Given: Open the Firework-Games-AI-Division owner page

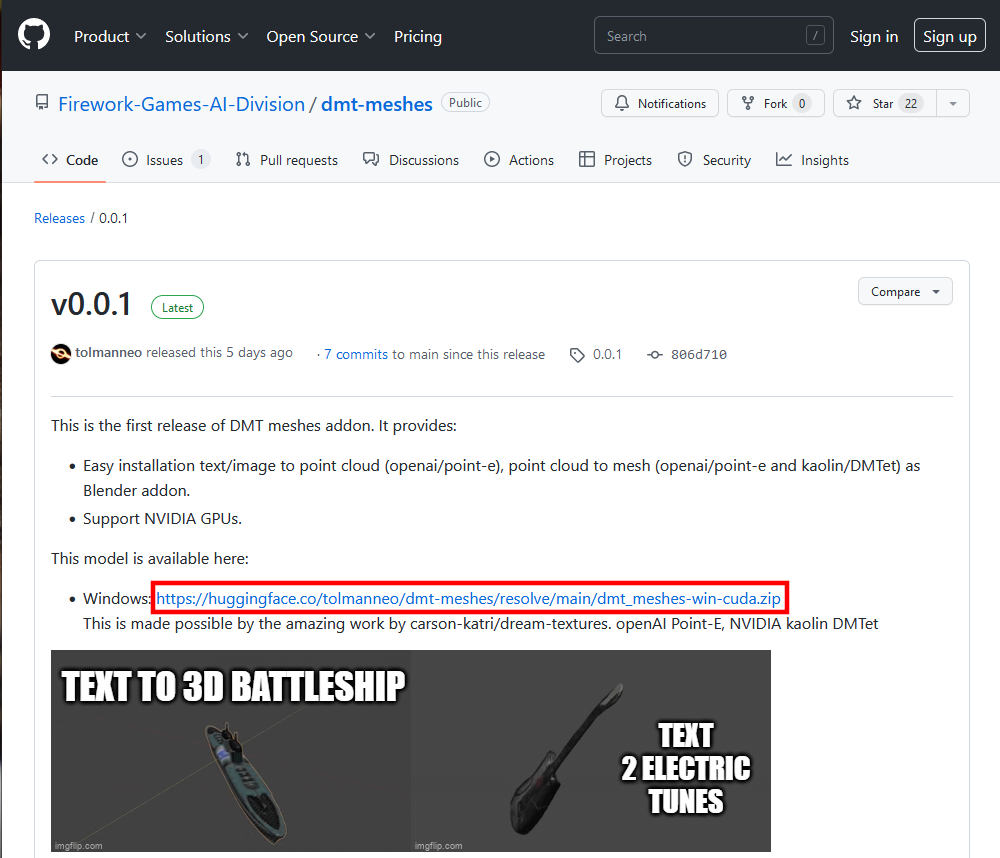Looking at the screenshot, I should [x=182, y=104].
